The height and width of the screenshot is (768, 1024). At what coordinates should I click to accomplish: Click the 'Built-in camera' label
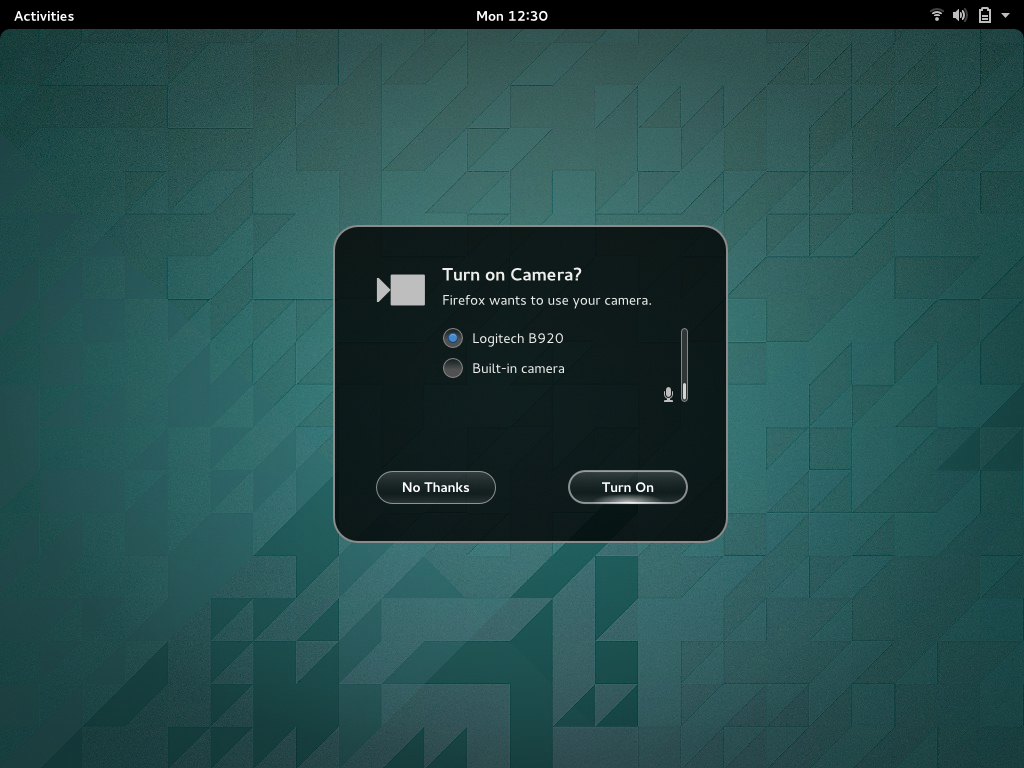click(x=519, y=368)
